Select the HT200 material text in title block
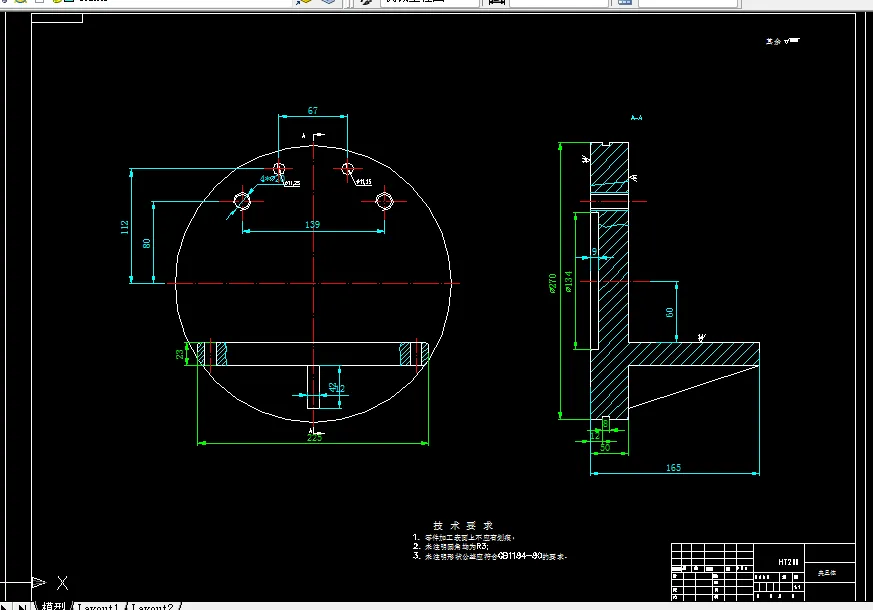 point(788,562)
